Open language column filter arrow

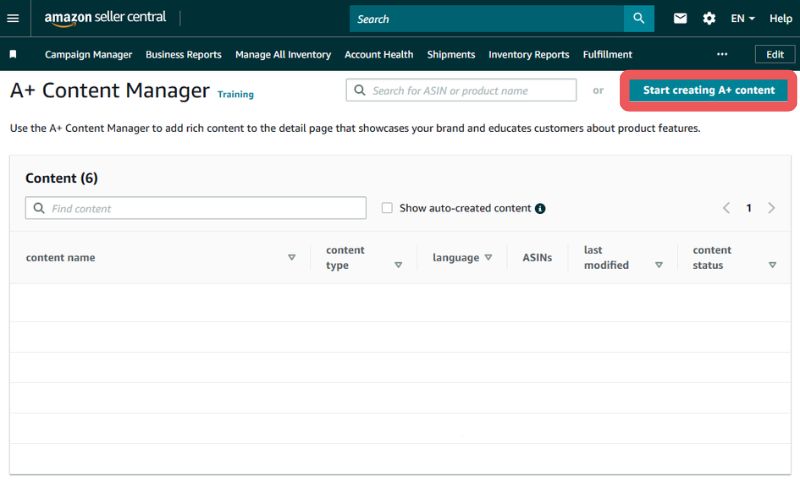point(488,257)
